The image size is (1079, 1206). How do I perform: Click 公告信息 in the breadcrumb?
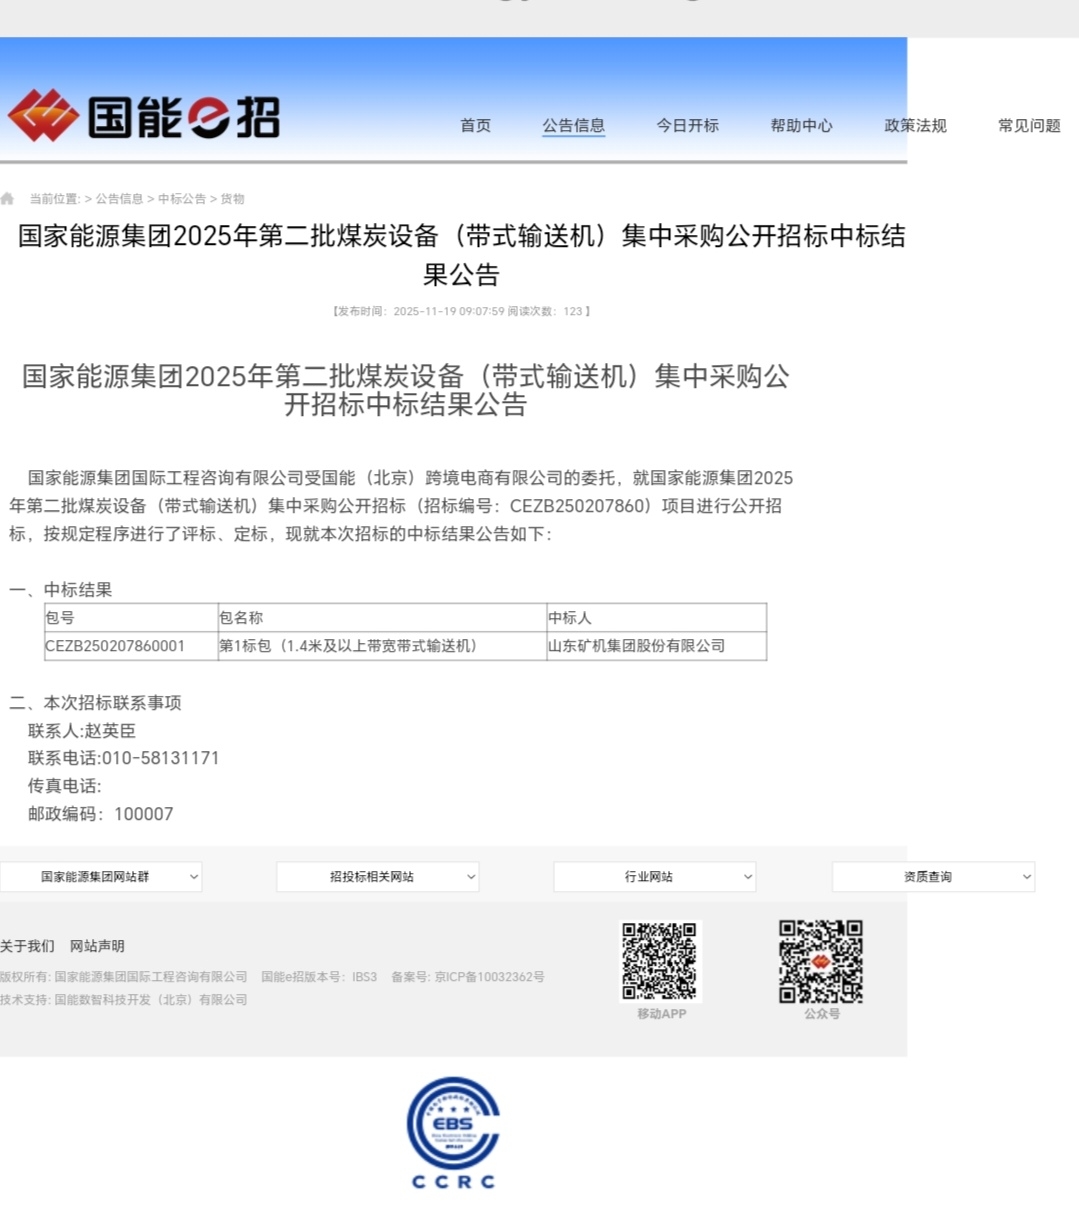coord(119,199)
